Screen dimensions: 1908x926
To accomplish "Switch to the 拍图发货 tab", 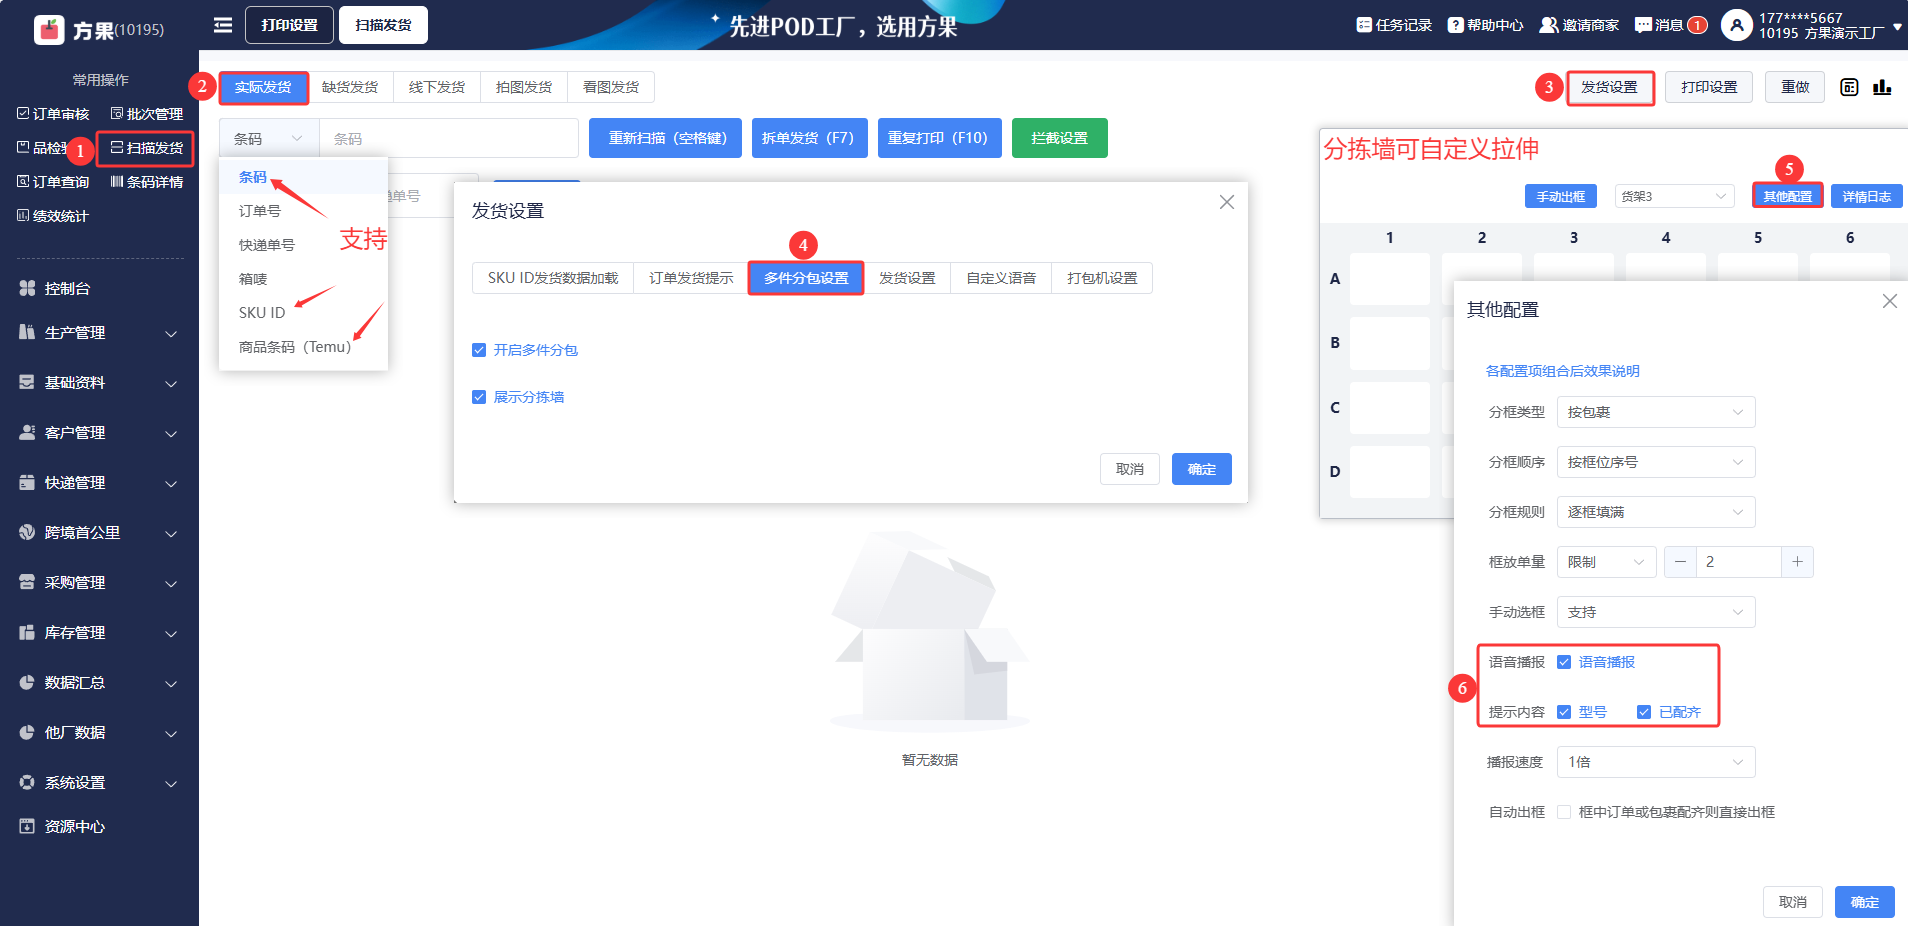I will coord(524,87).
